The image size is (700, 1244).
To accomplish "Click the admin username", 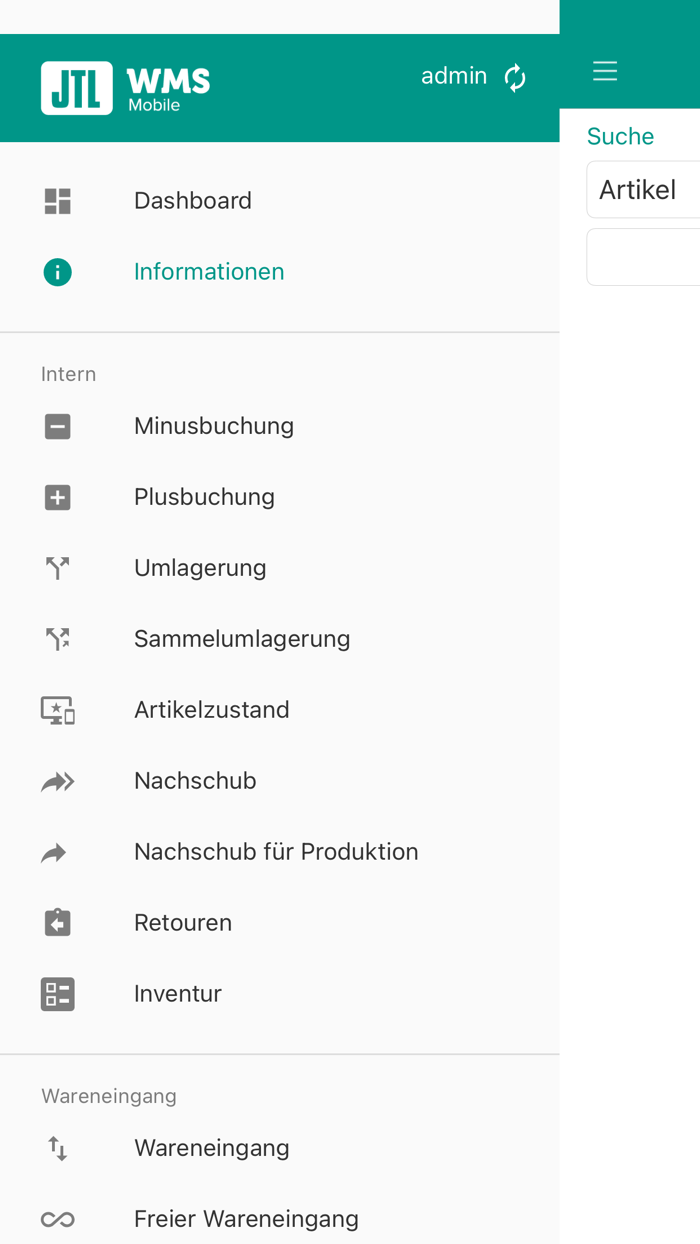I will coord(453,75).
